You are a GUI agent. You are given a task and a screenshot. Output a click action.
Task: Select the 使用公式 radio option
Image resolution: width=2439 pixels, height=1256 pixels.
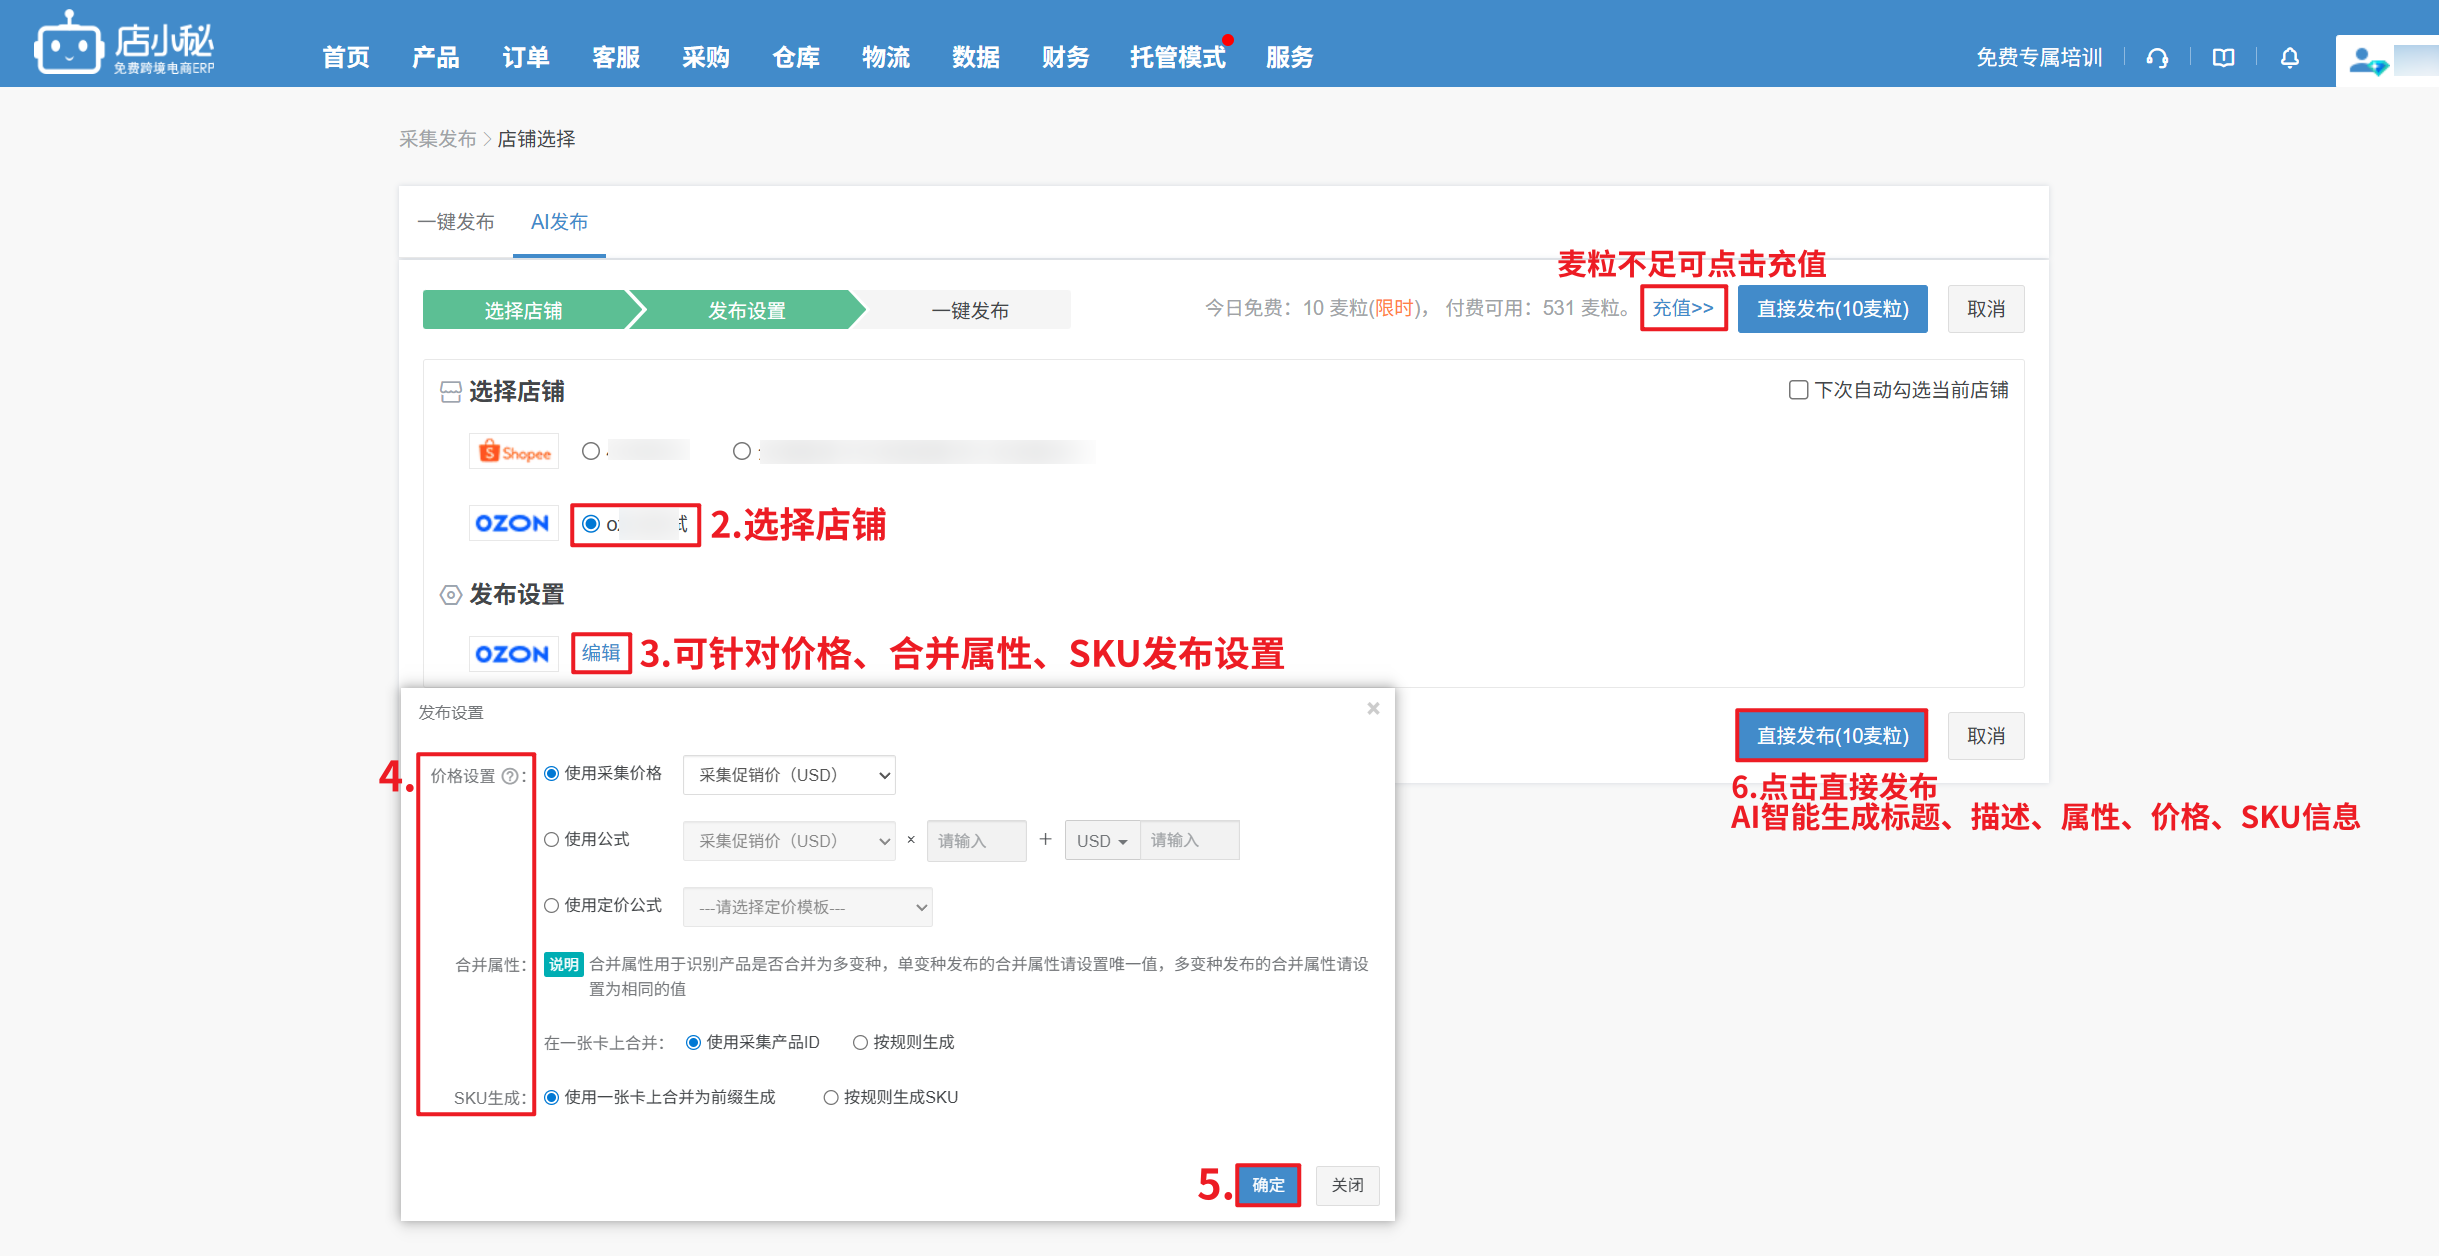(551, 840)
